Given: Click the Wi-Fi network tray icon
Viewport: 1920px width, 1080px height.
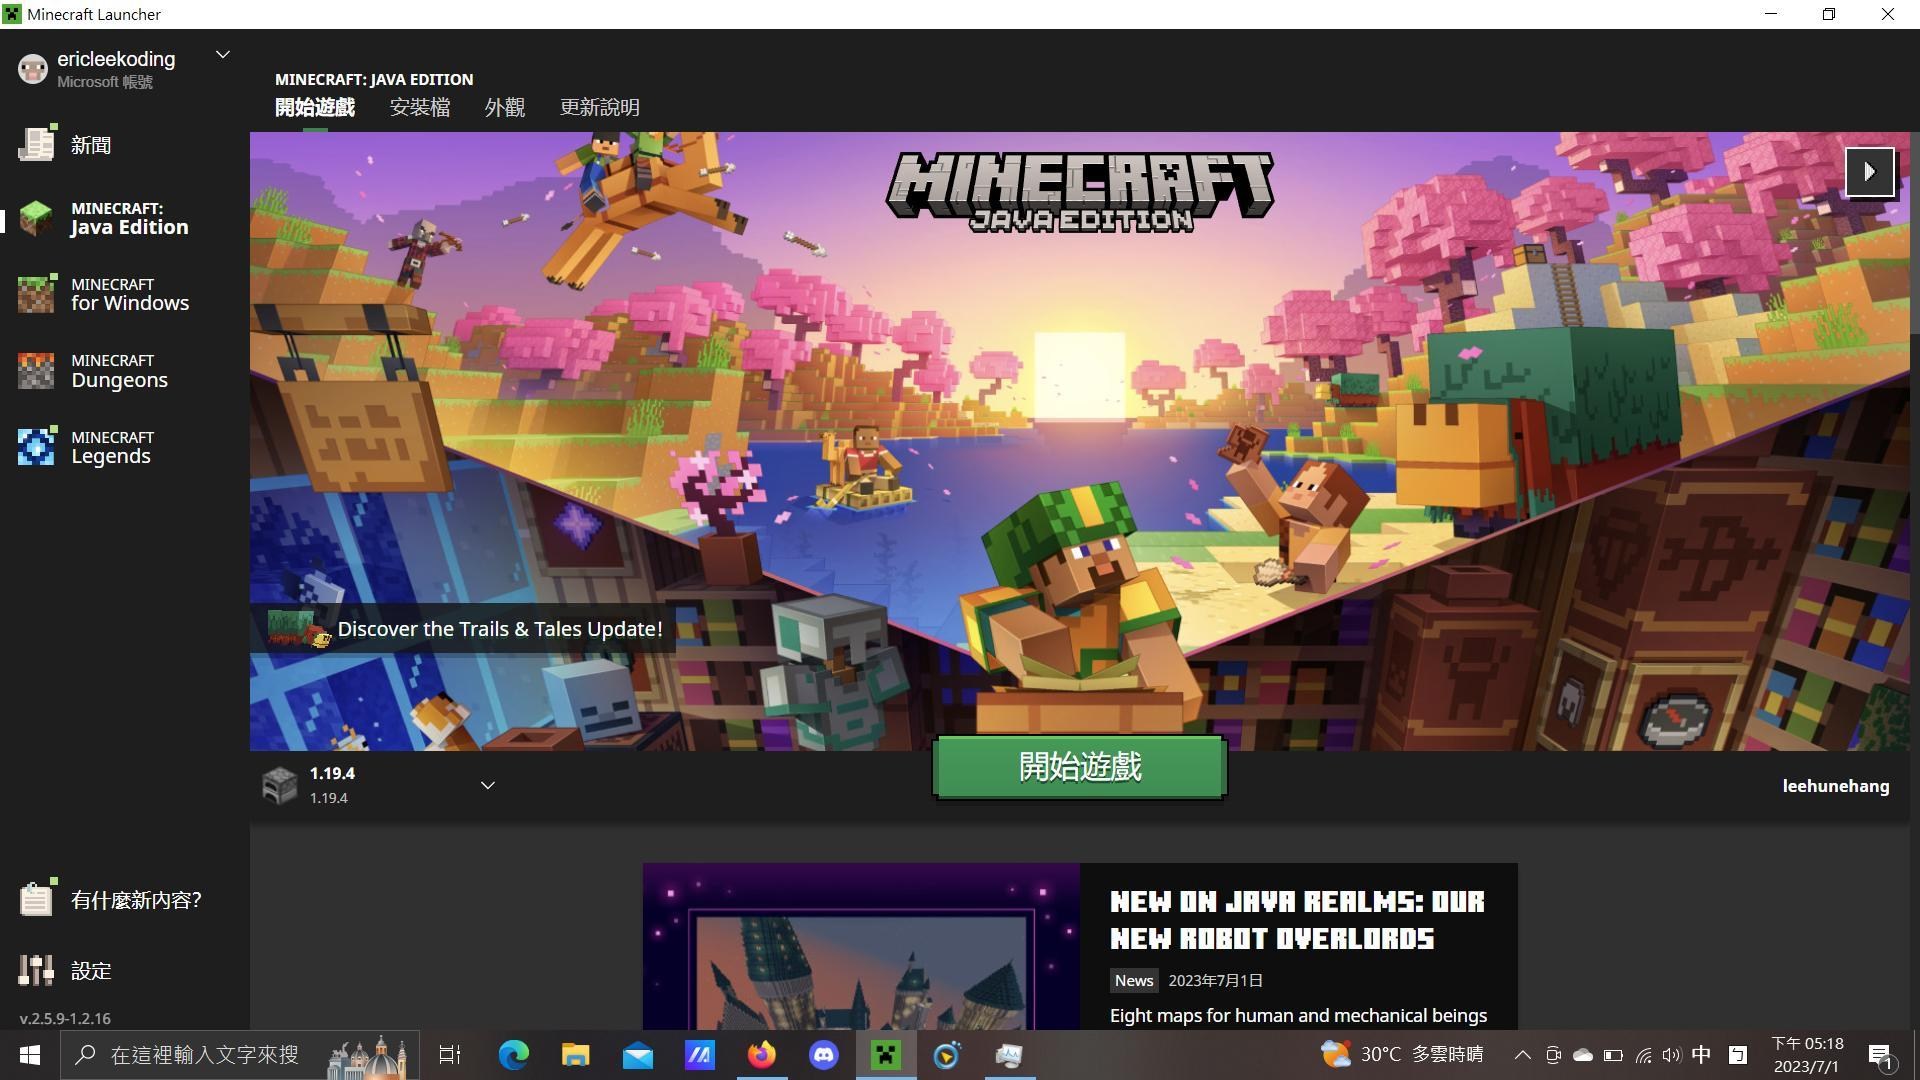Looking at the screenshot, I should tap(1643, 1055).
